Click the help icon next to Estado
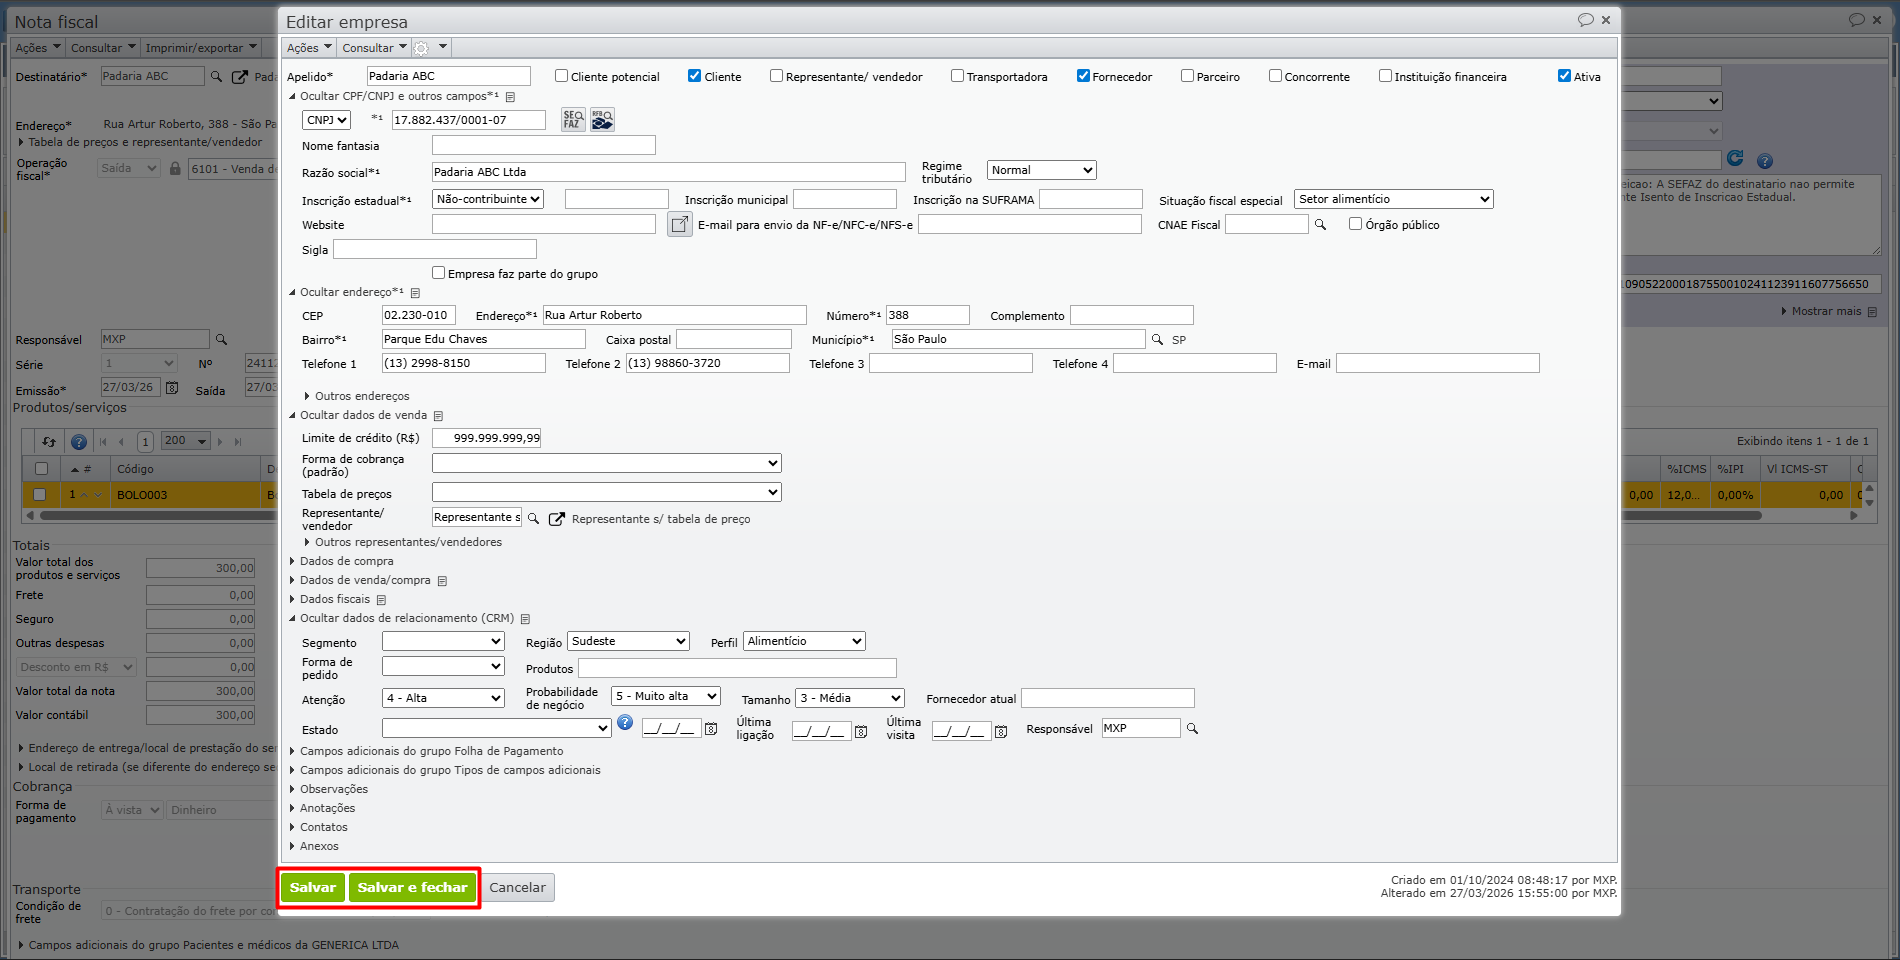Image resolution: width=1900 pixels, height=960 pixels. pyautogui.click(x=625, y=723)
